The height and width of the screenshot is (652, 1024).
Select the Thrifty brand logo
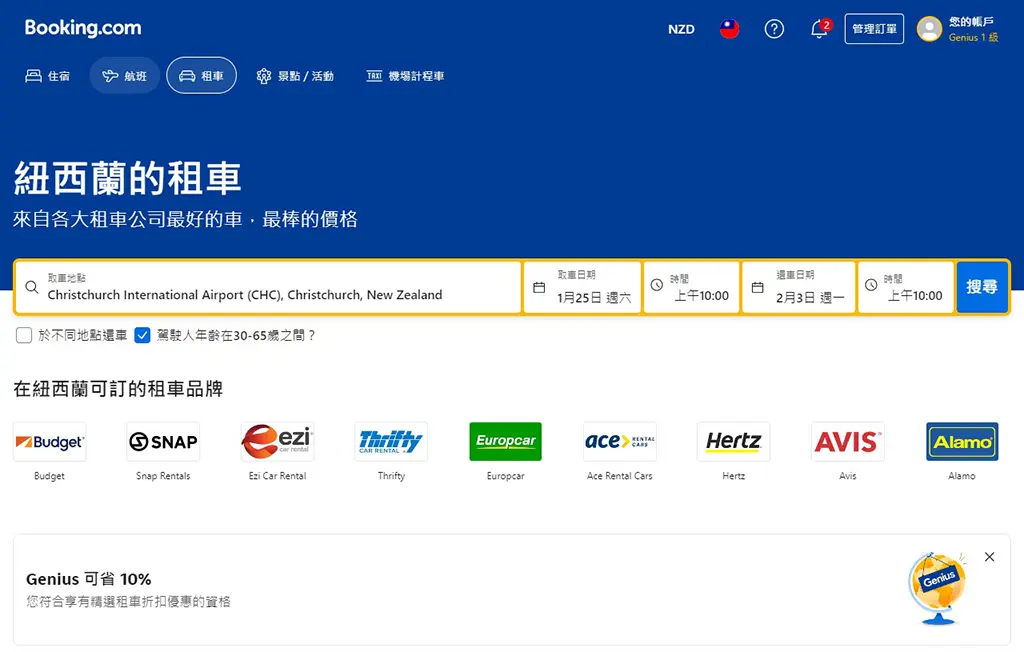pos(391,442)
